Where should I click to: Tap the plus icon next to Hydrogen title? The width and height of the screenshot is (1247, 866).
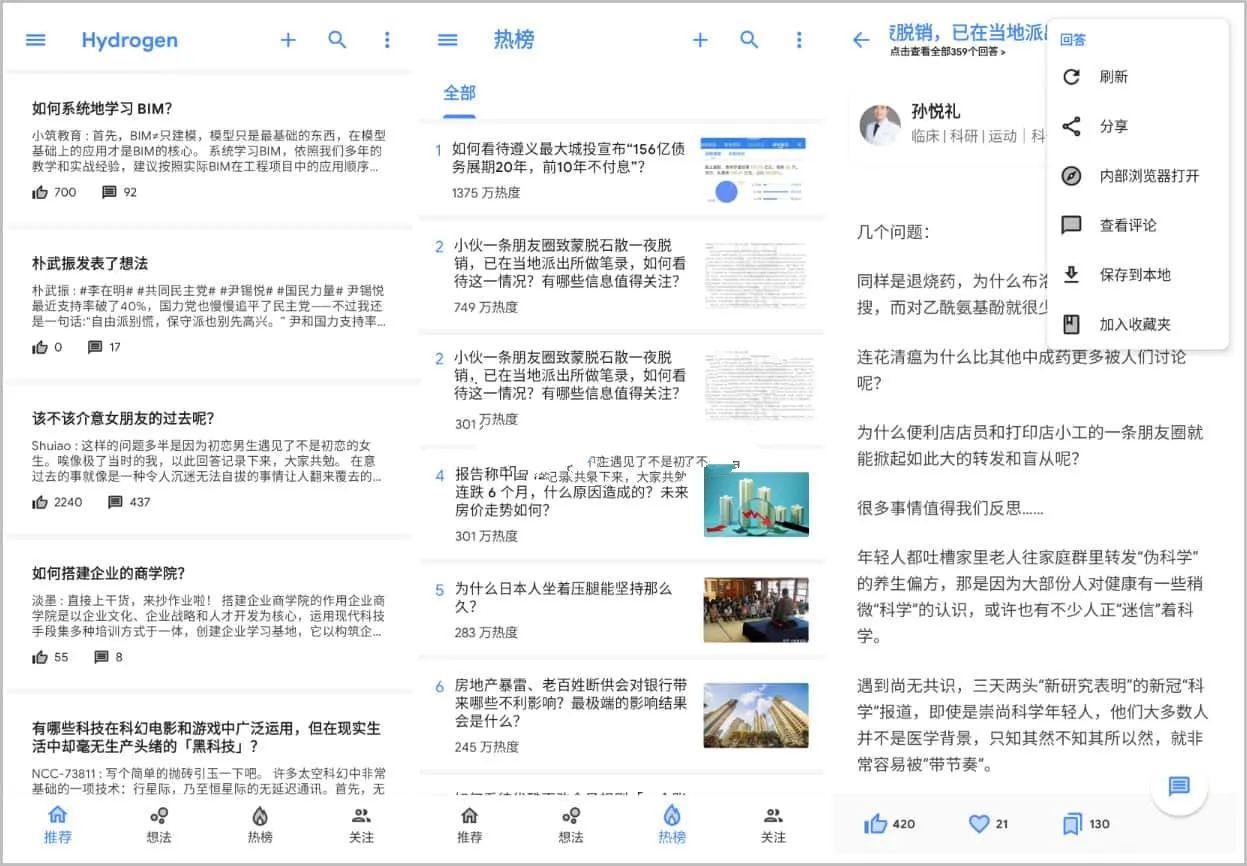point(287,40)
